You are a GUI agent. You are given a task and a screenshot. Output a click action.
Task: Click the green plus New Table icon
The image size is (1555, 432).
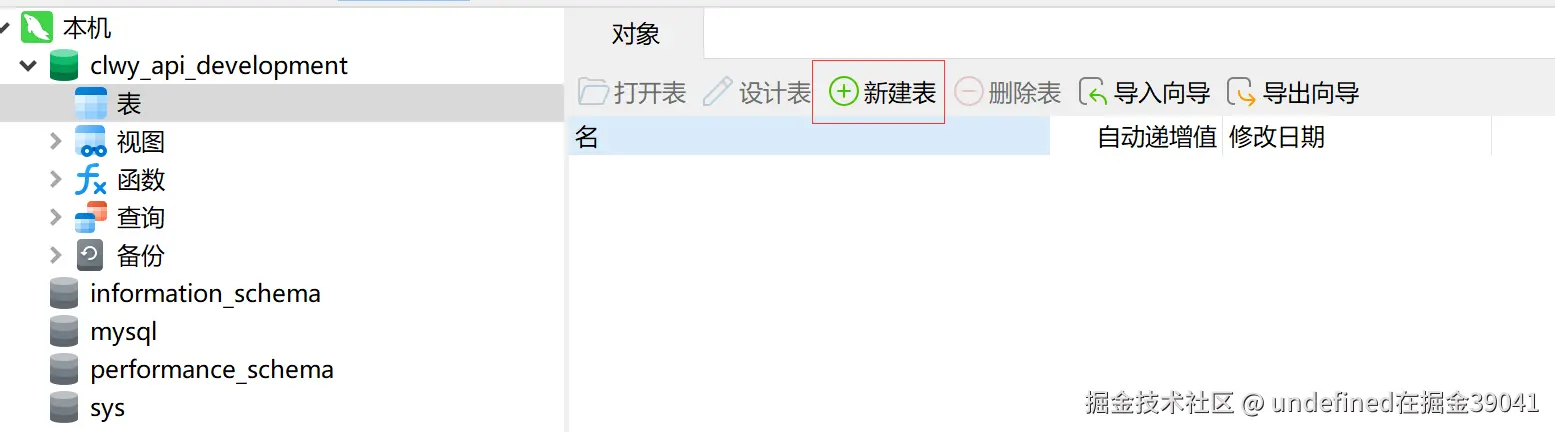pyautogui.click(x=844, y=93)
